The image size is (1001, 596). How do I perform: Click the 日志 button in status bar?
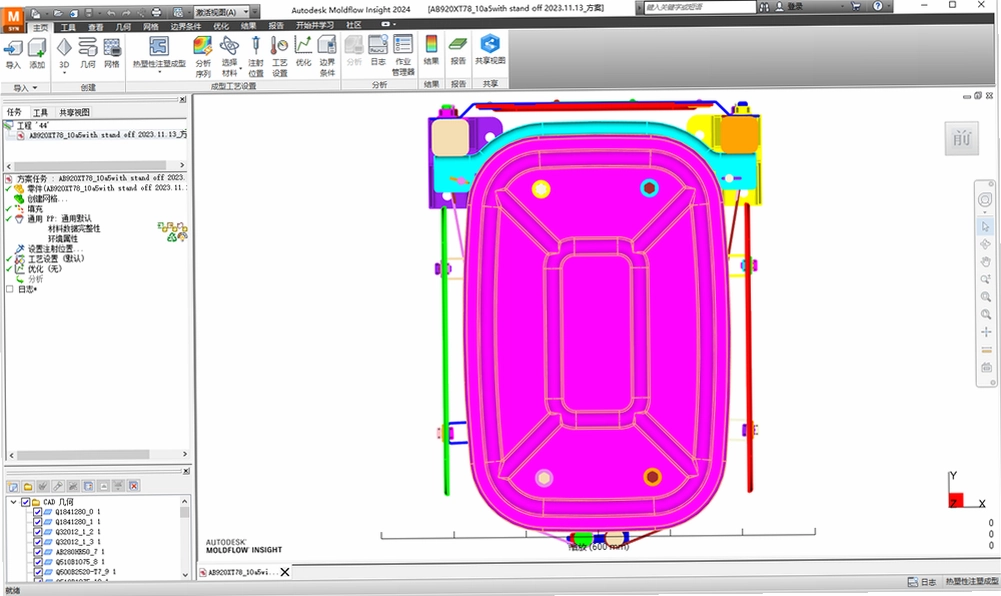point(922,582)
